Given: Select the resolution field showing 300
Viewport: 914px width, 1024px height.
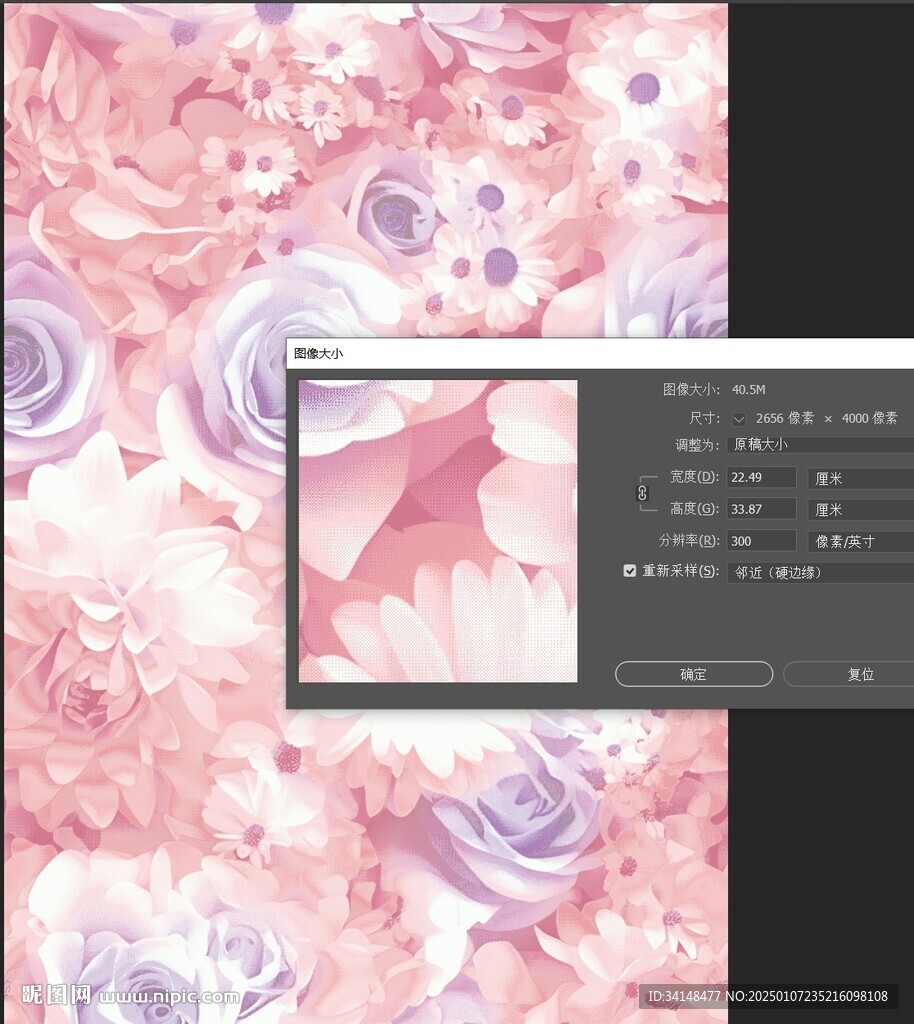Looking at the screenshot, I should point(761,541).
